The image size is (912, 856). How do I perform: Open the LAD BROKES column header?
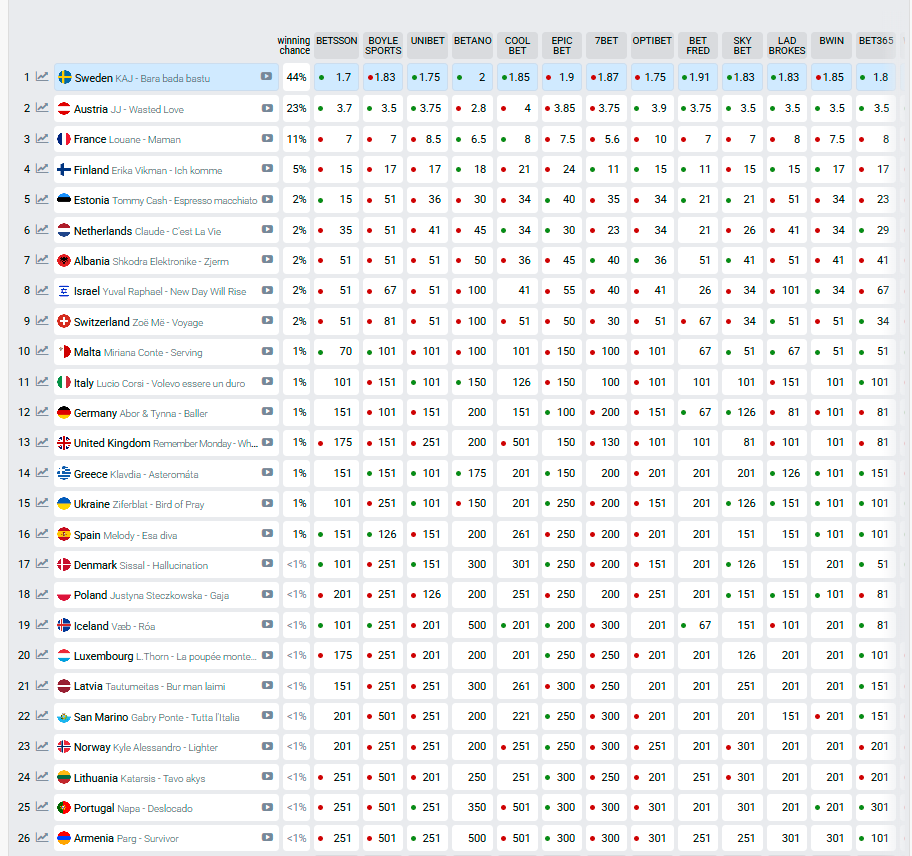[x=787, y=45]
